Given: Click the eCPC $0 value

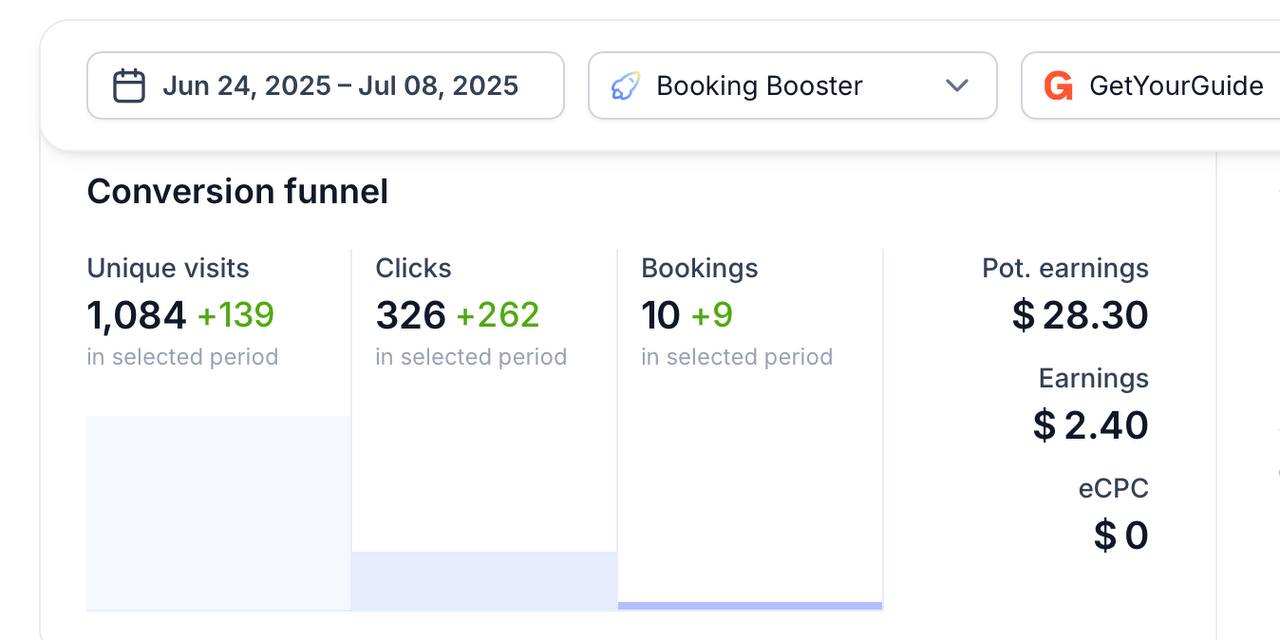Looking at the screenshot, I should click(x=1121, y=535).
